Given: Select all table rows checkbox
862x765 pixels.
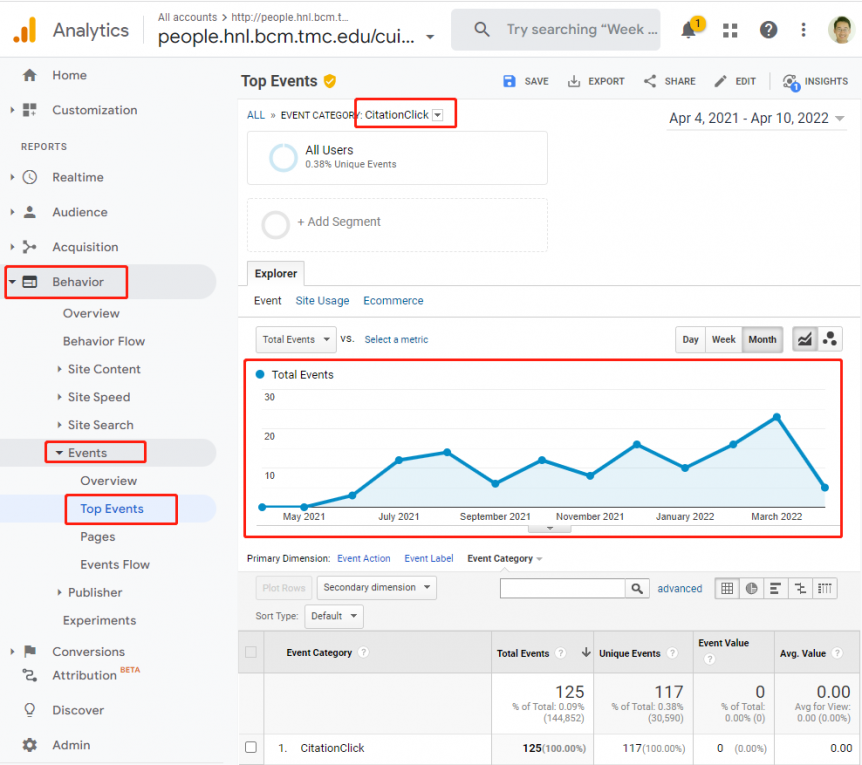Looking at the screenshot, I should [249, 652].
